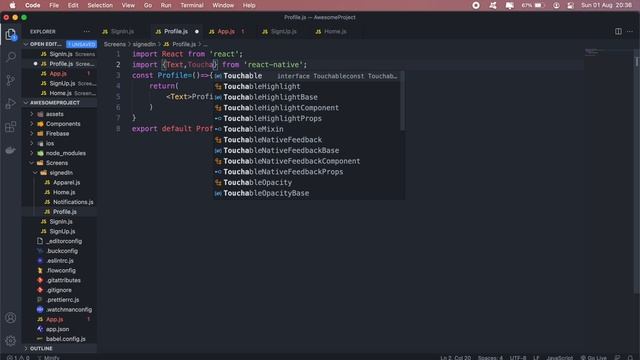Click the JavaScript language mode in status bar
This screenshot has height=360, width=640.
click(x=559, y=358)
